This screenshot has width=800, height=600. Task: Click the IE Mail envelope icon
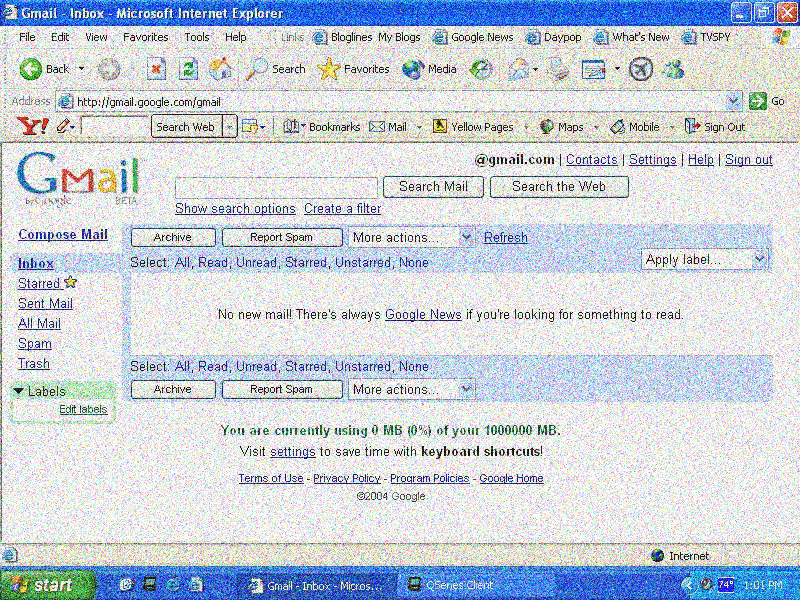click(x=518, y=69)
